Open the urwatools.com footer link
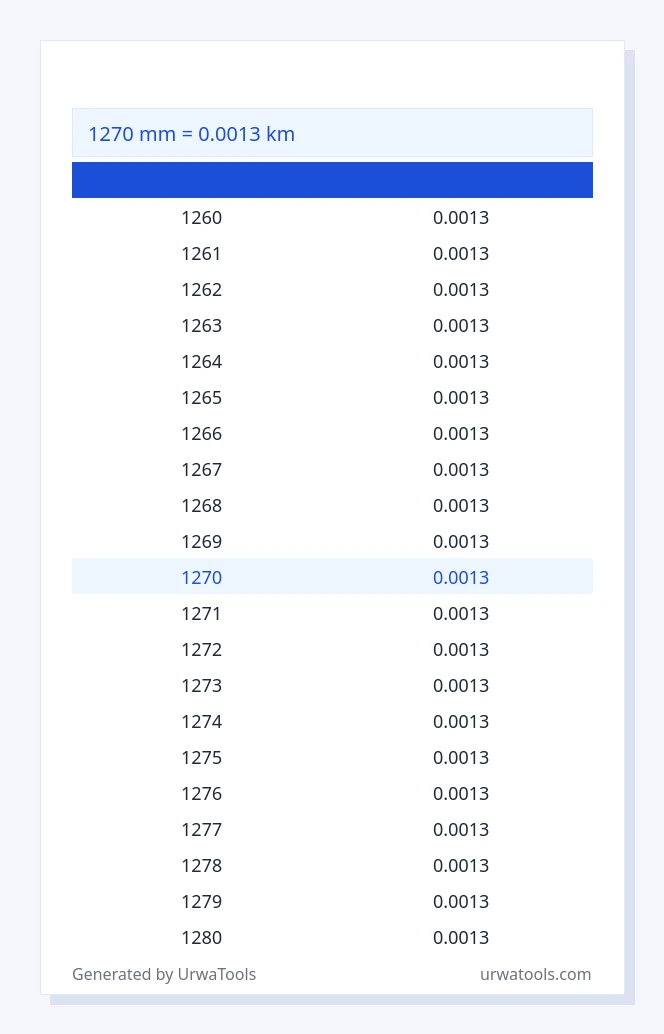 (x=535, y=974)
